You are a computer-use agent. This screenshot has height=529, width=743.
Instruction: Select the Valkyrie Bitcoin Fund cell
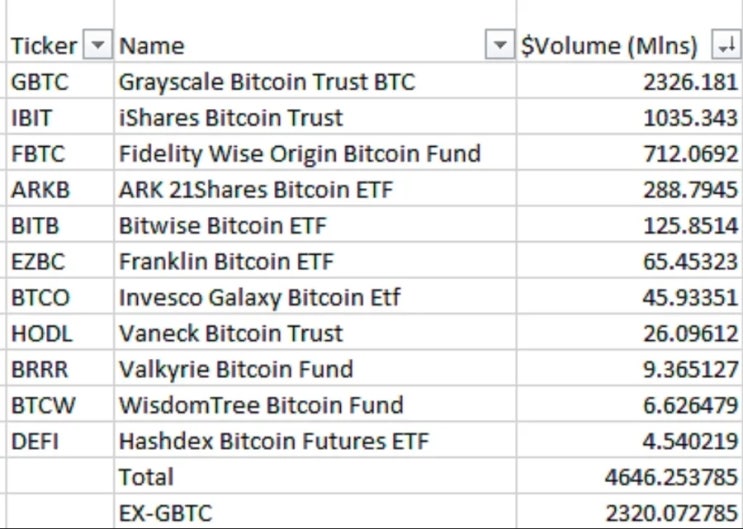coord(235,369)
